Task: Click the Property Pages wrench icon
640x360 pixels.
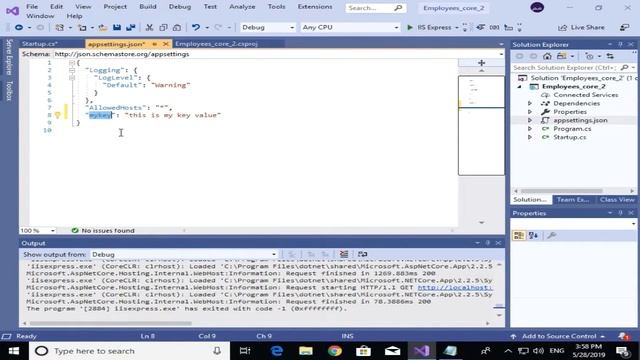Action: [551, 236]
